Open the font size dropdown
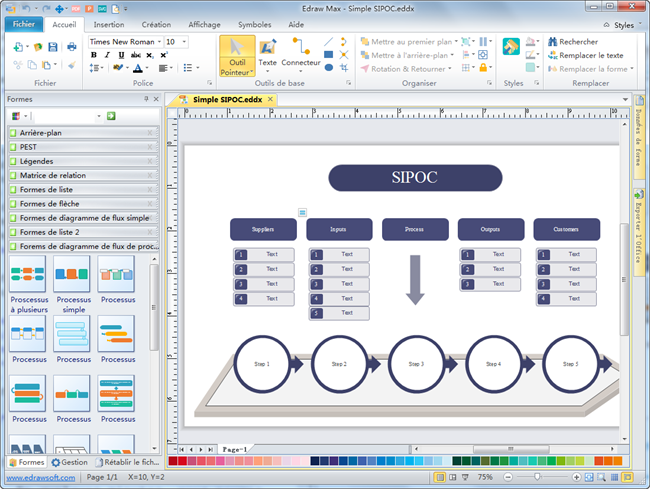The width and height of the screenshot is (650, 489). [x=184, y=42]
